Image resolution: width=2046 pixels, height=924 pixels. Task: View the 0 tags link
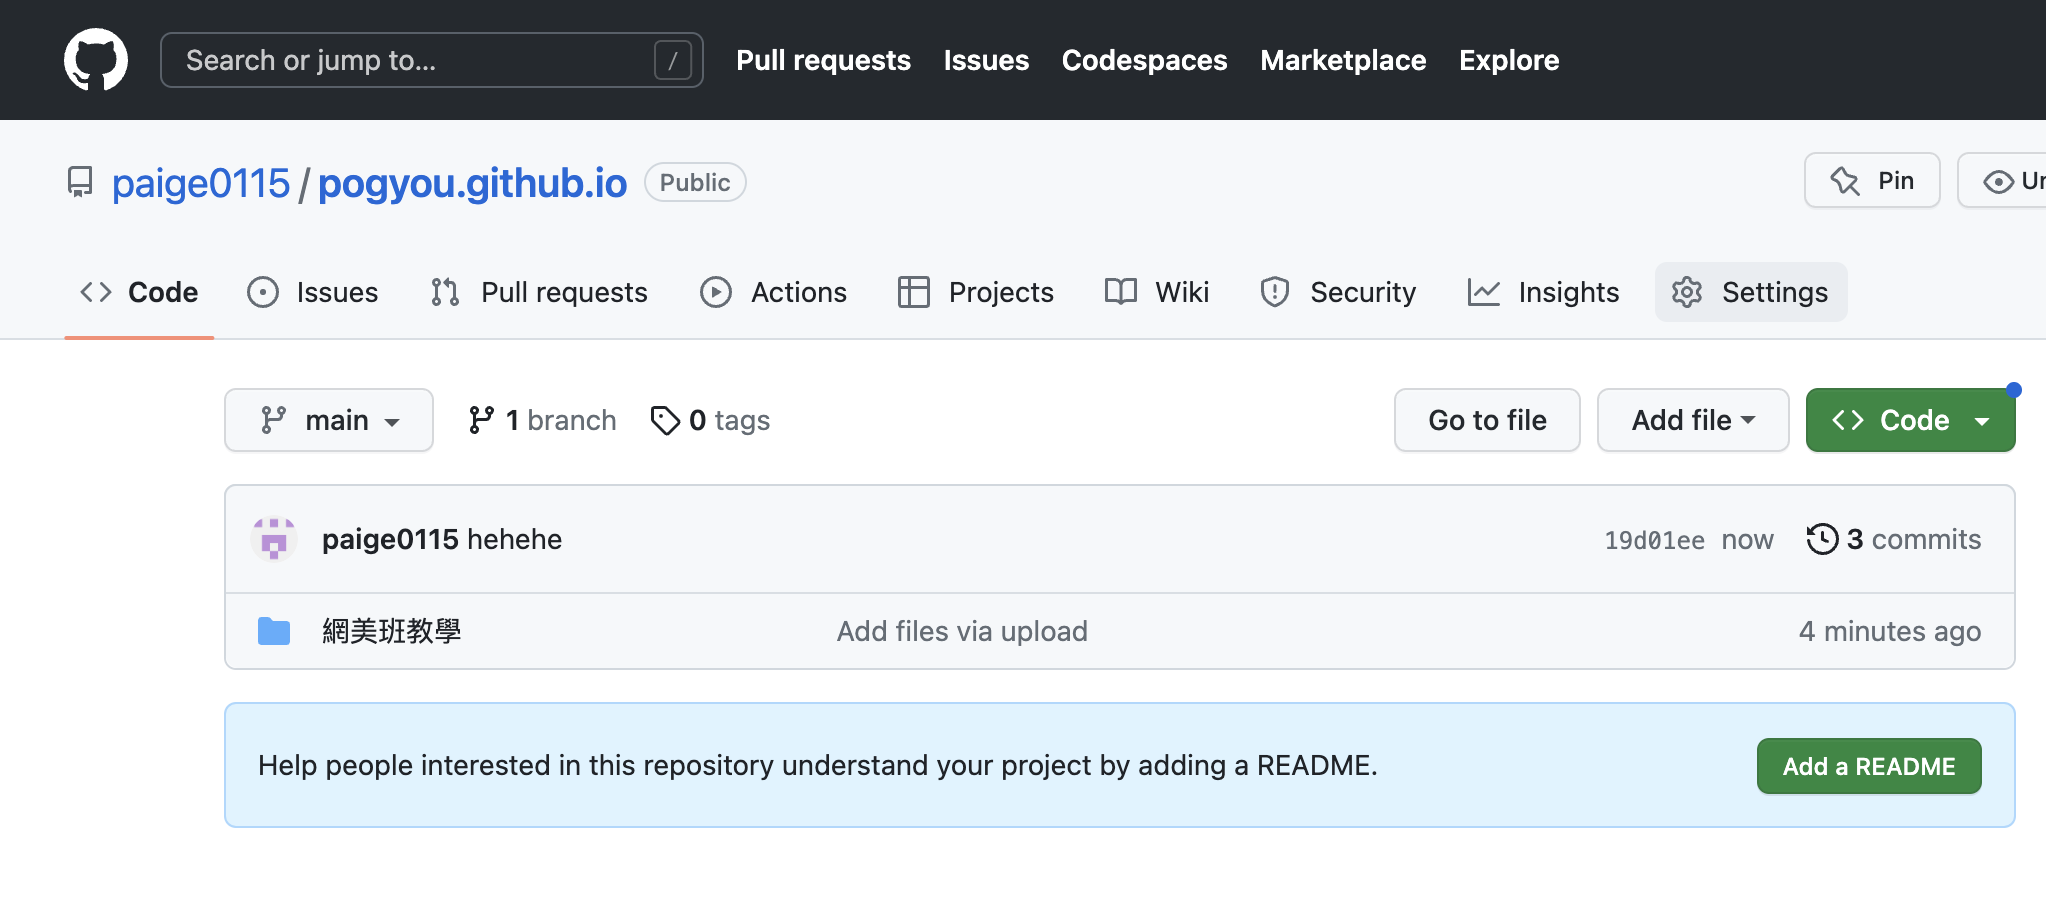tap(710, 420)
